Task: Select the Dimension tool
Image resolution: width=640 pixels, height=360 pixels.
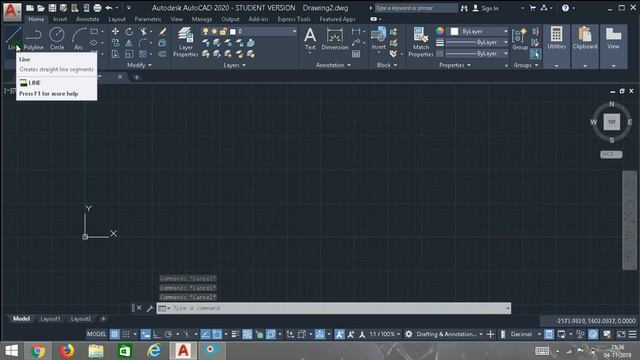Action: (335, 39)
